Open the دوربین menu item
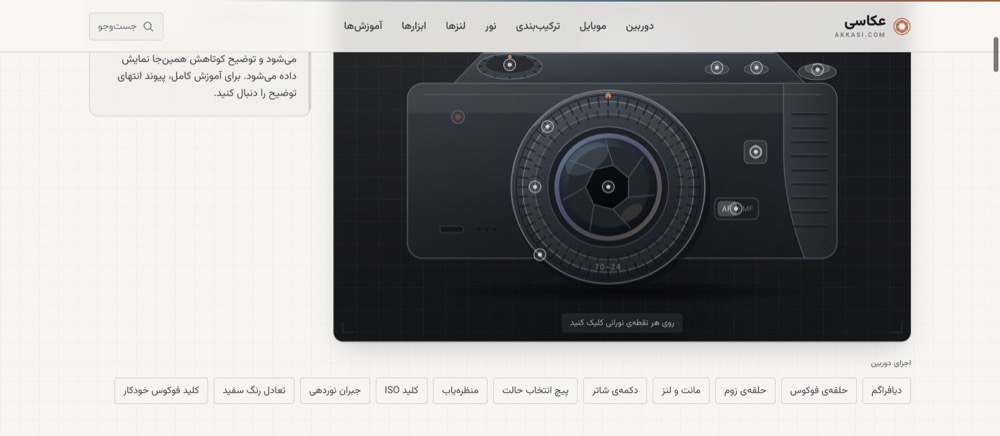The width and height of the screenshot is (1000, 436). point(639,26)
